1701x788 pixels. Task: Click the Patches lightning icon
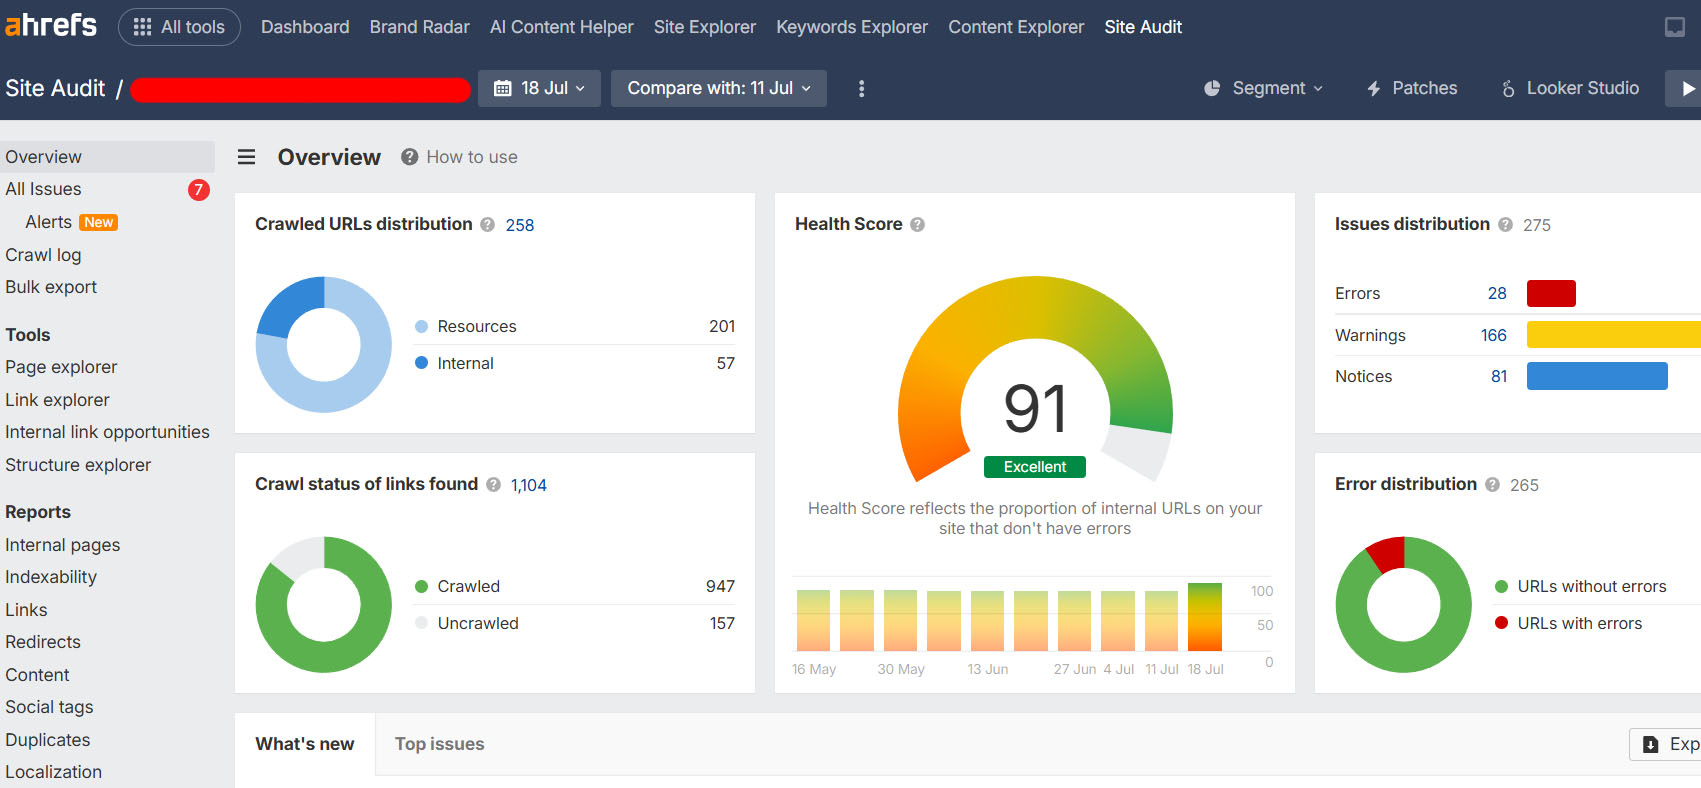[x=1374, y=88]
